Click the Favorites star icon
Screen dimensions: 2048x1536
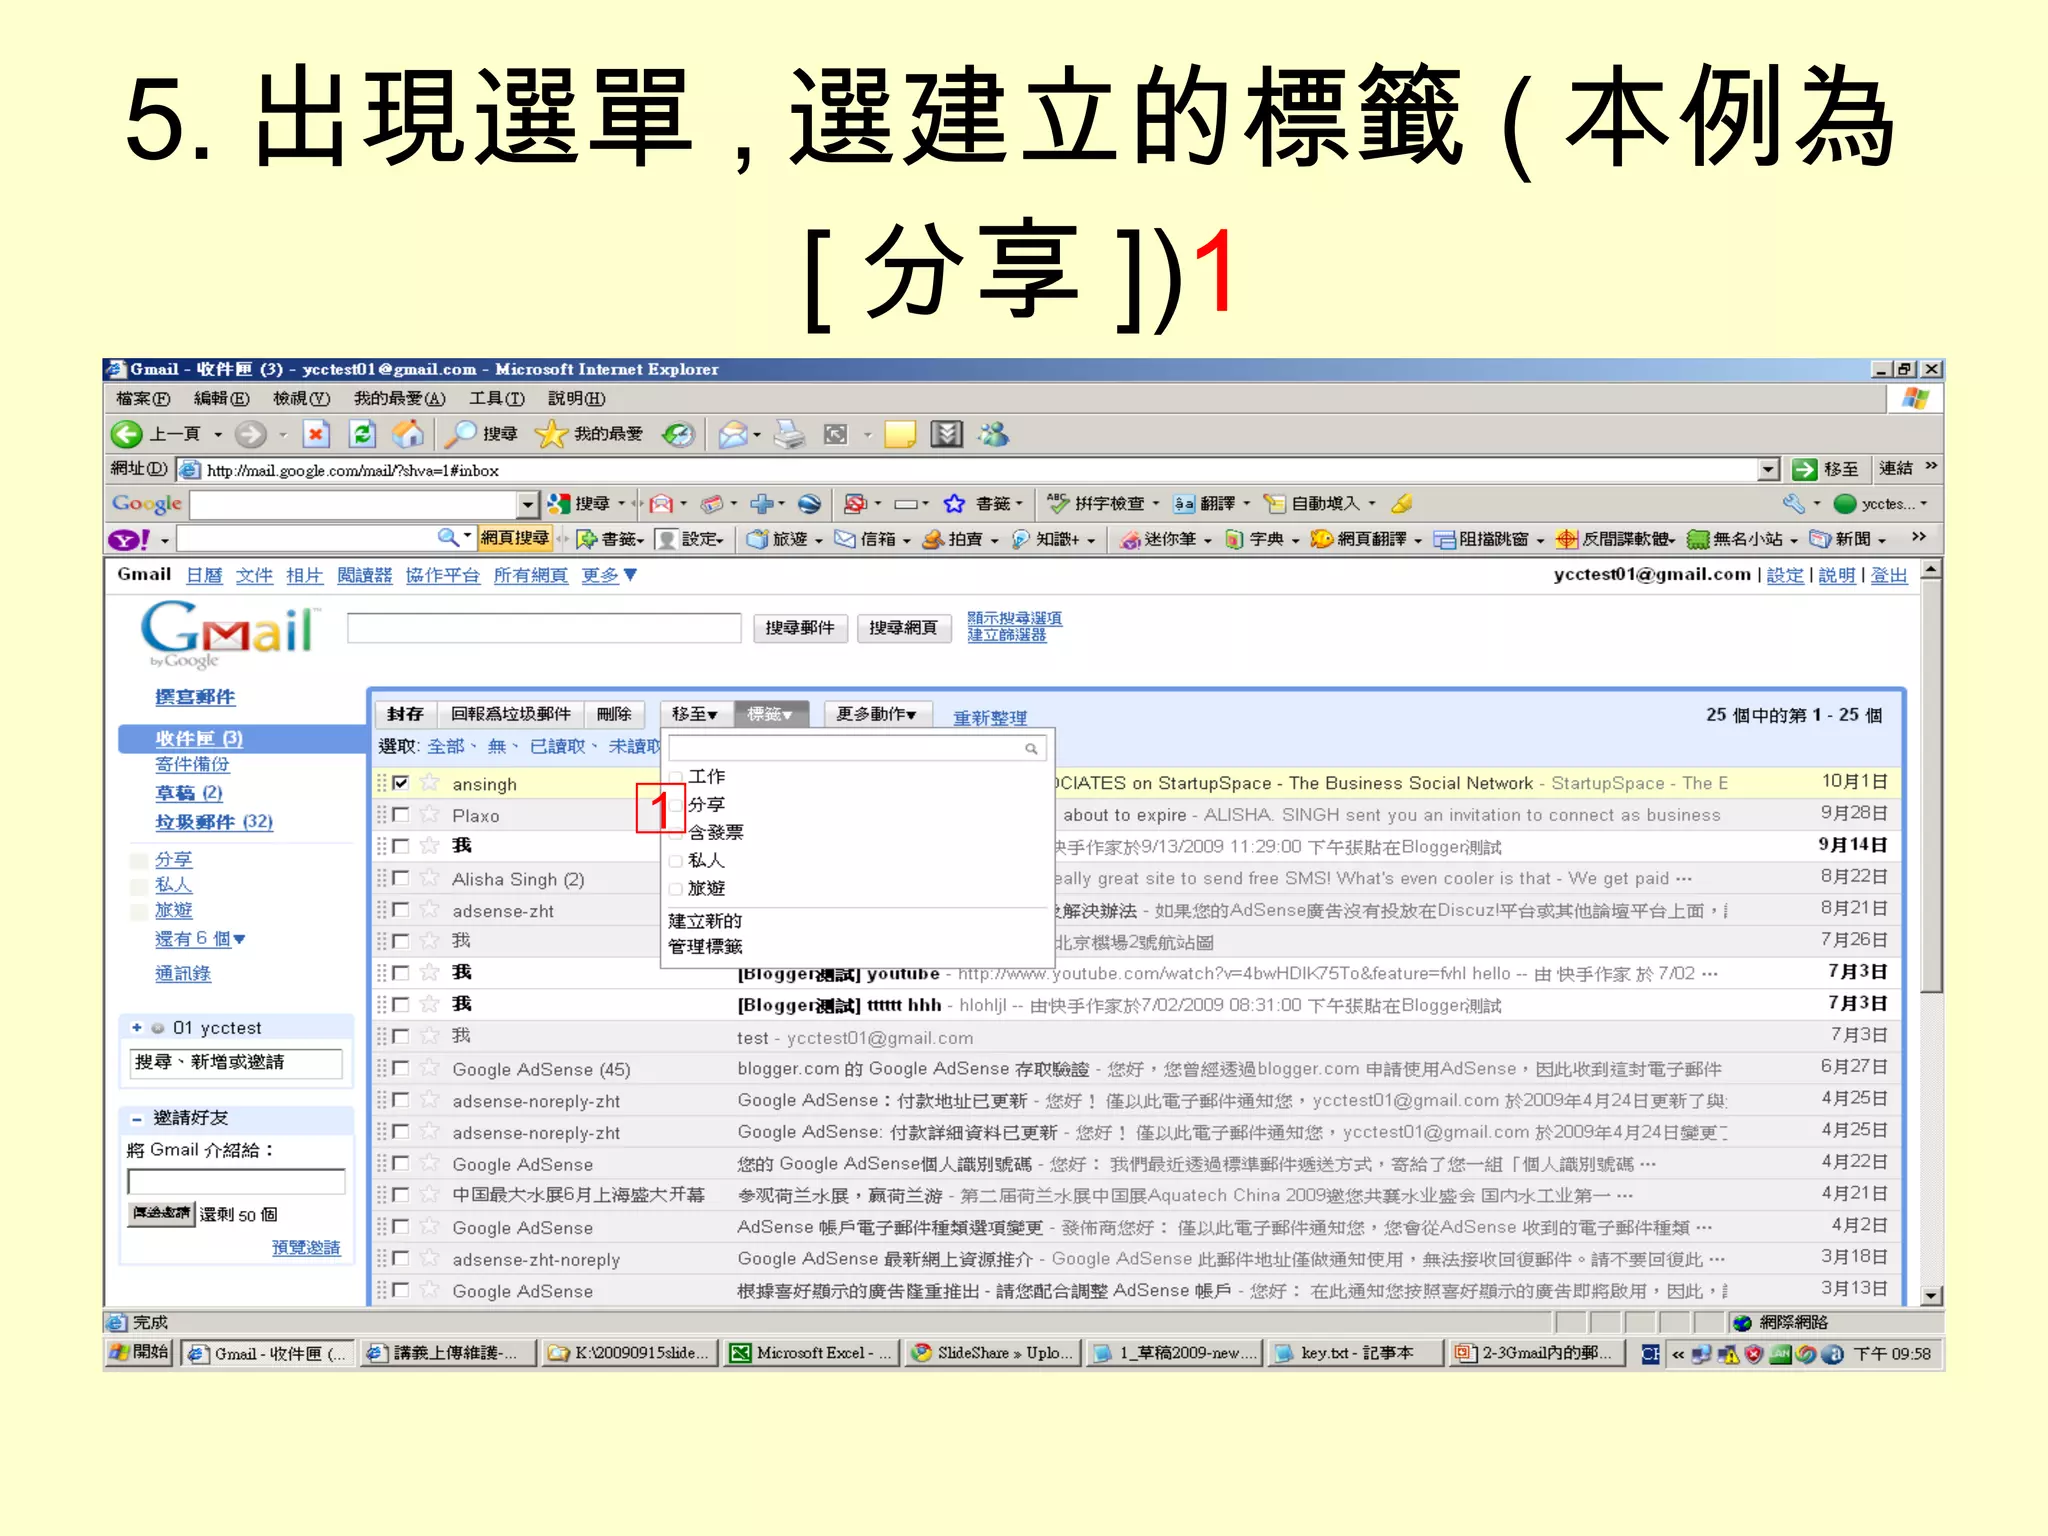(551, 434)
